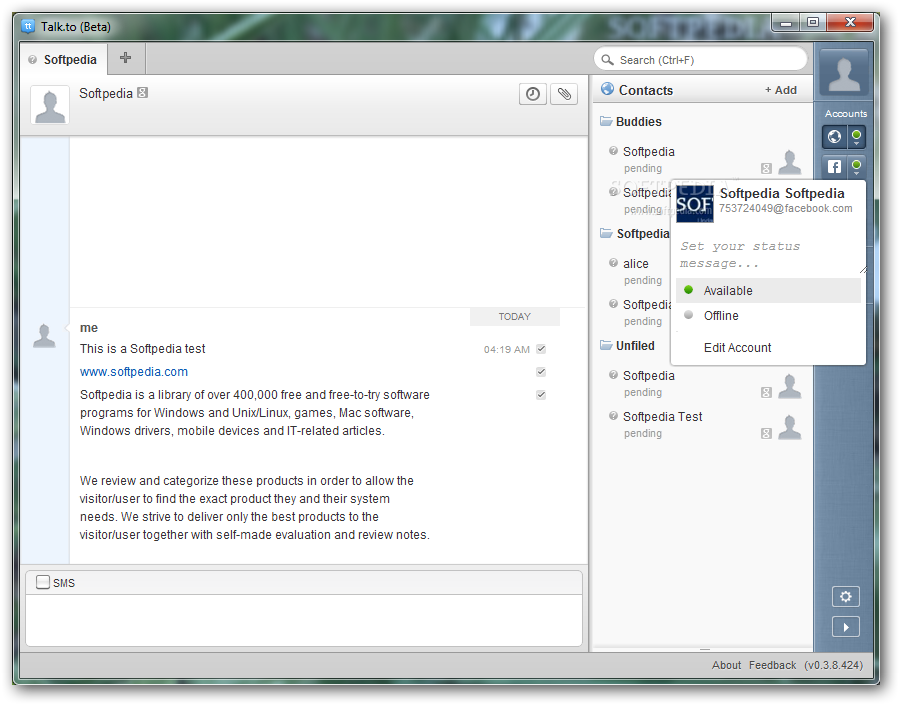
Task: Select contact alice
Action: pos(636,264)
